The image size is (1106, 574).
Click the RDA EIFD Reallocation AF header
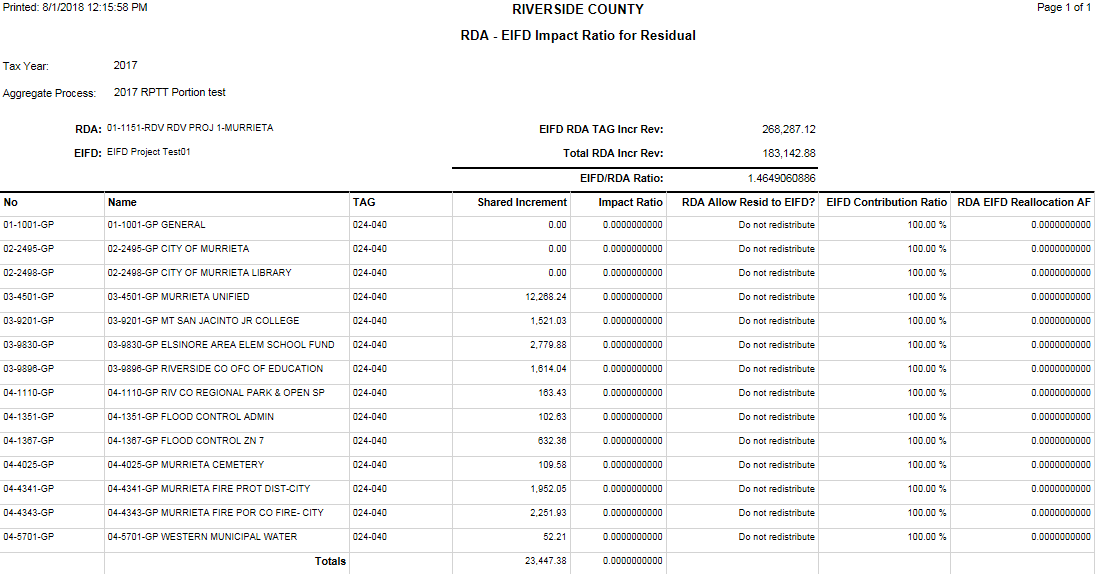(x=1024, y=202)
